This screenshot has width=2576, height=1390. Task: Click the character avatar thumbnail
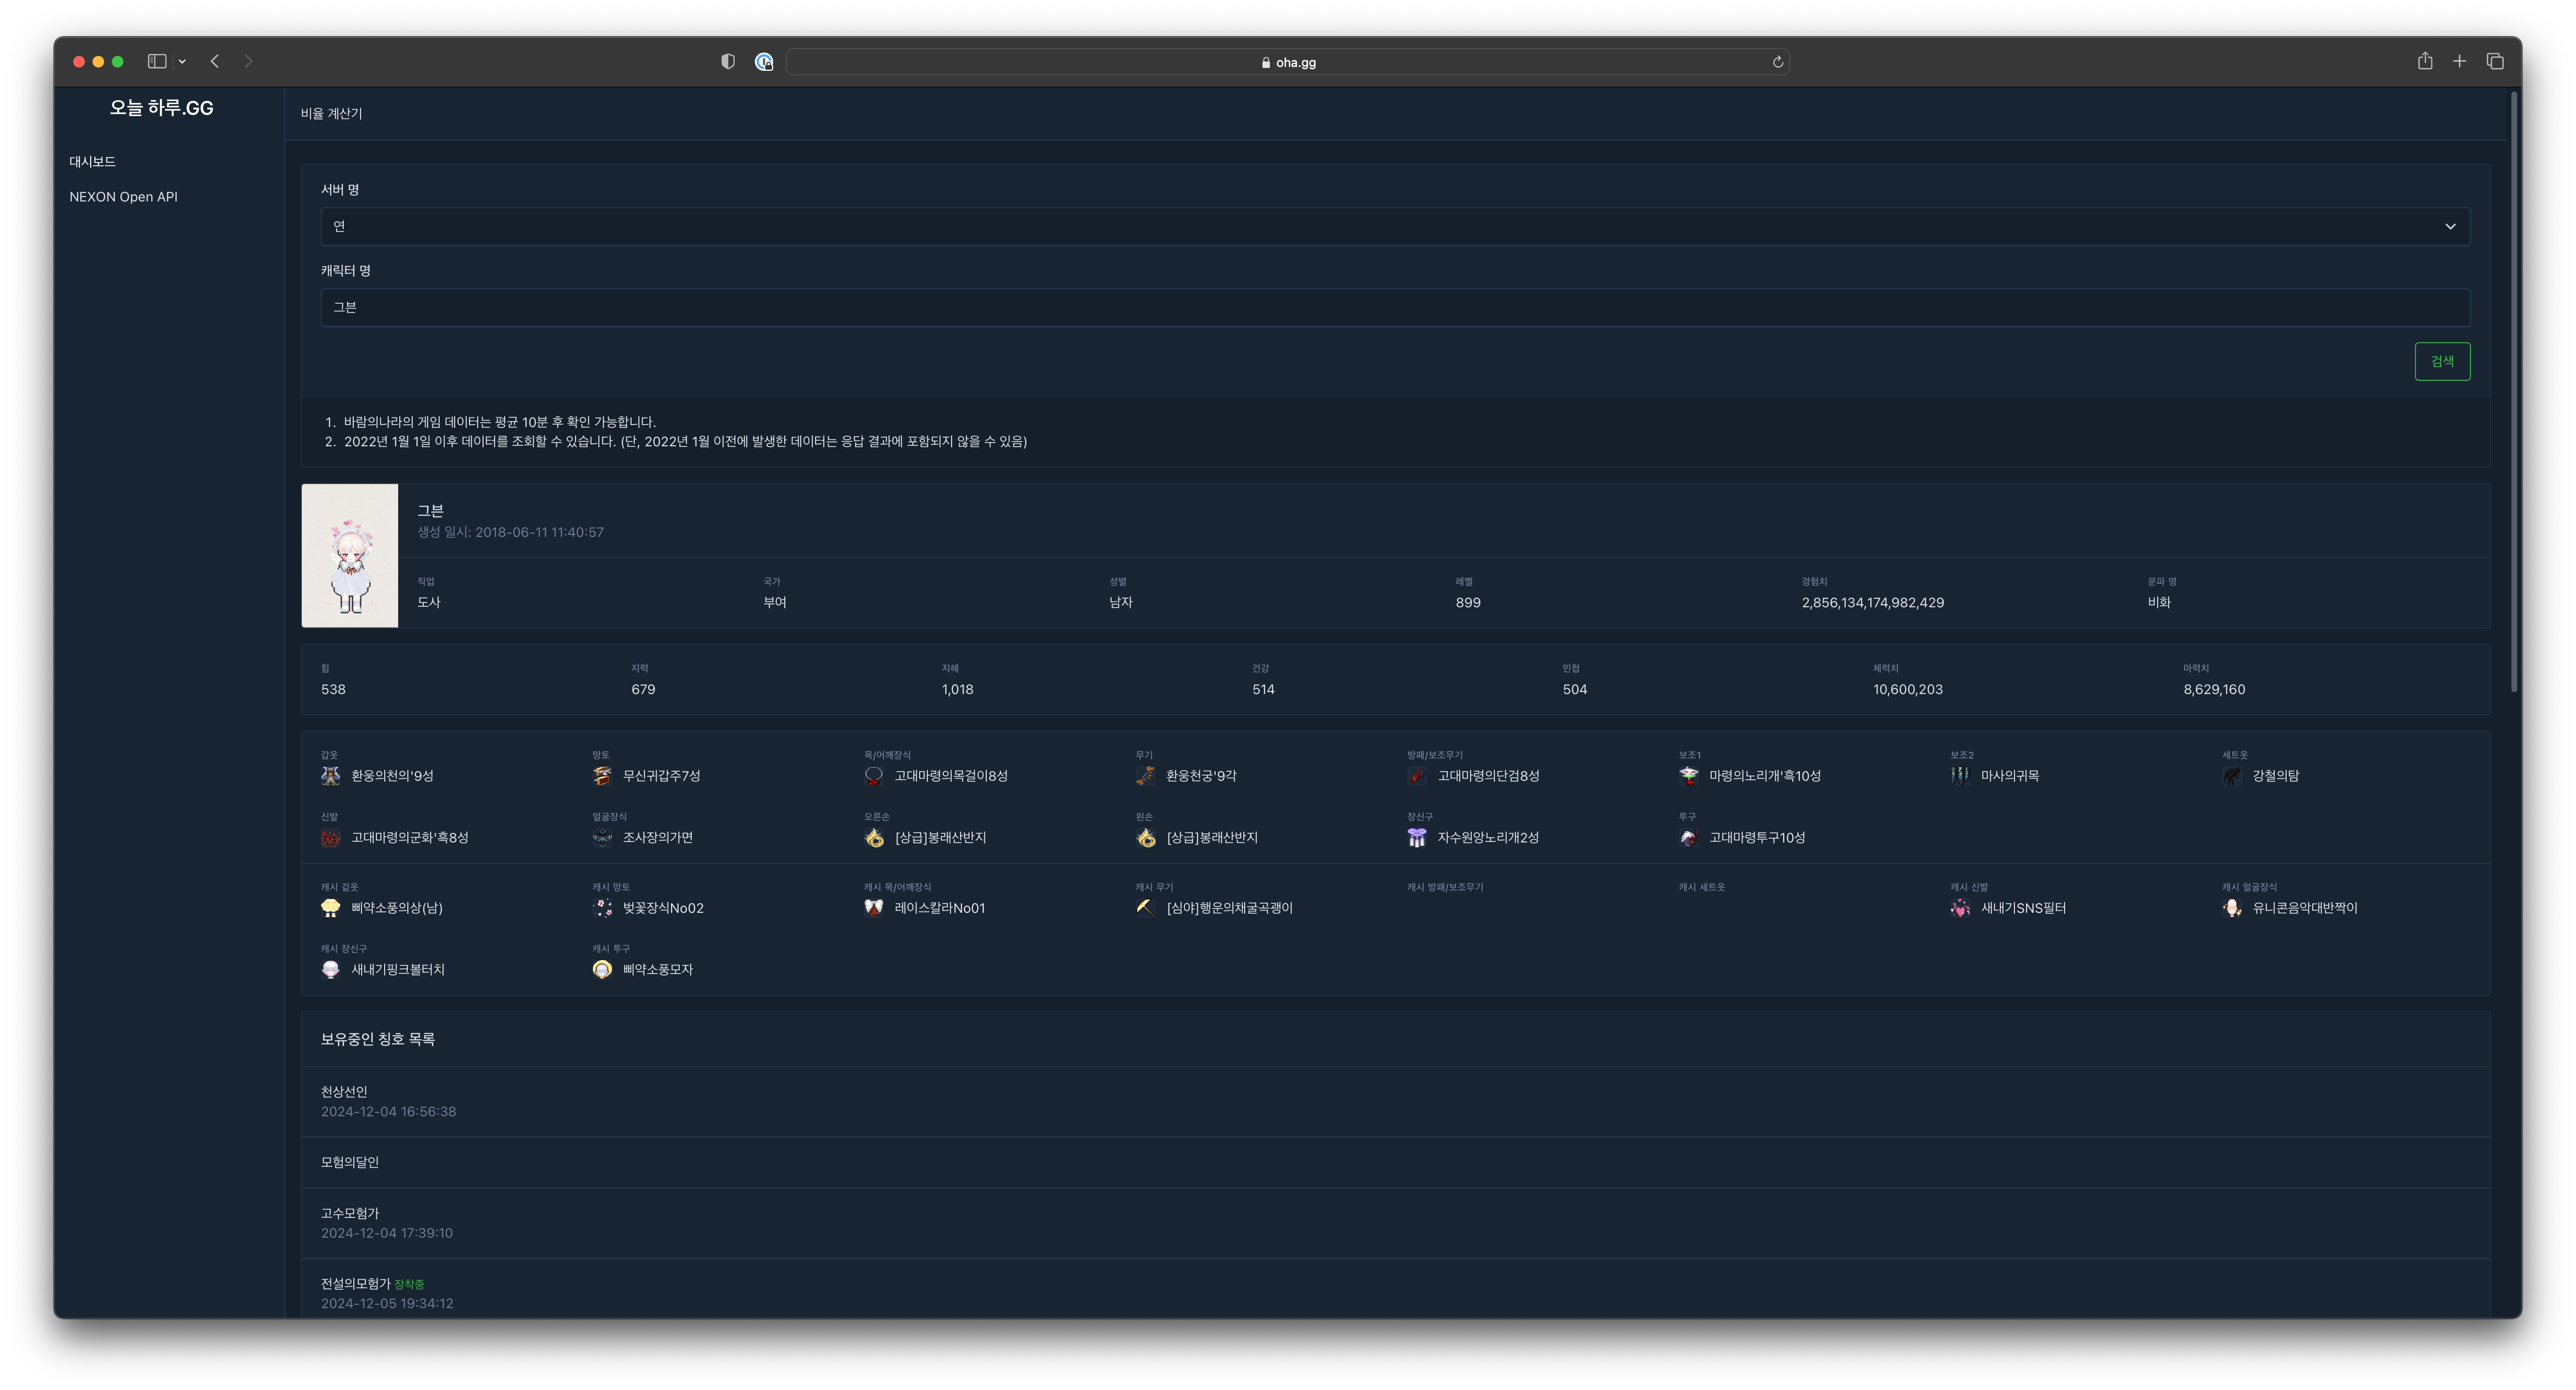pos(350,556)
